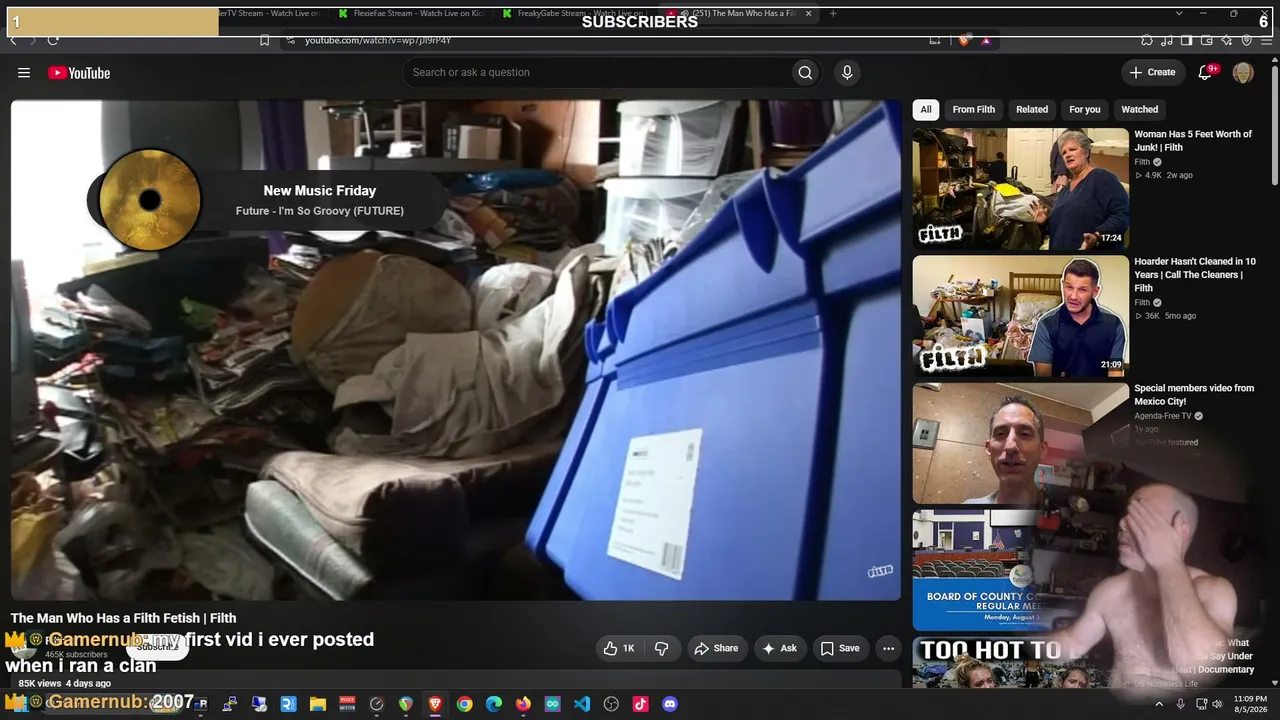Open Brave Shields lion icon in address bar
This screenshot has width=1280, height=720.
[x=964, y=40]
